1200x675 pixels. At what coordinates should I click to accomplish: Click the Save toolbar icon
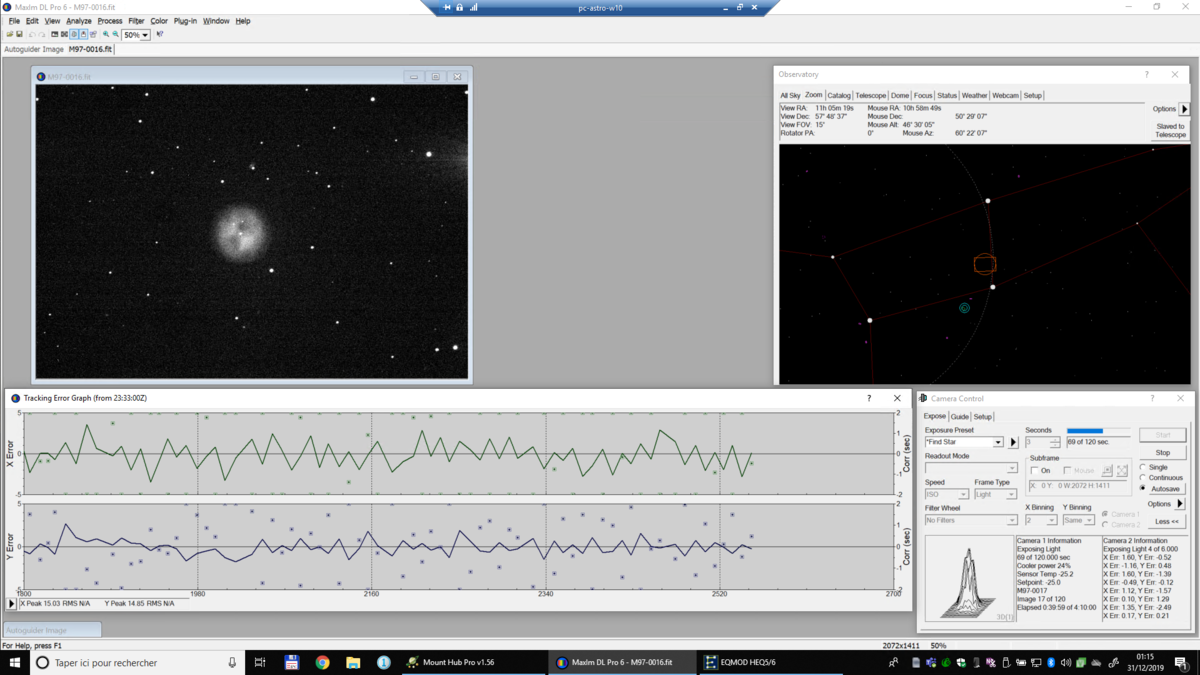point(19,34)
